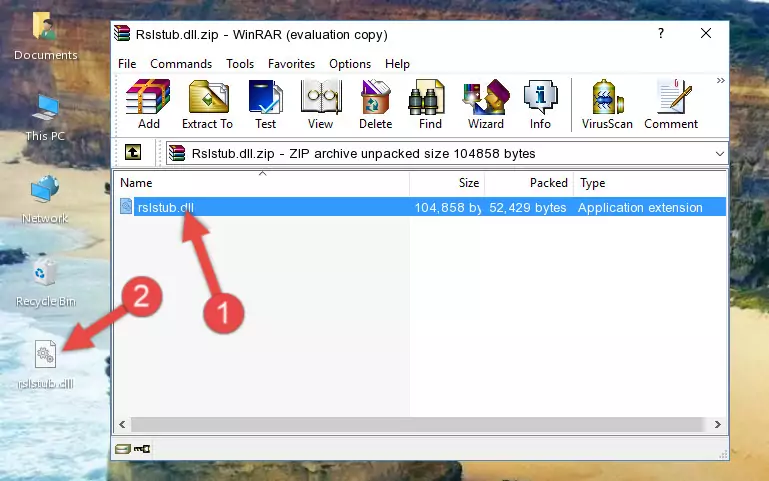Click the 52,429 bytes packed value
This screenshot has width=769, height=481.
coord(527,207)
